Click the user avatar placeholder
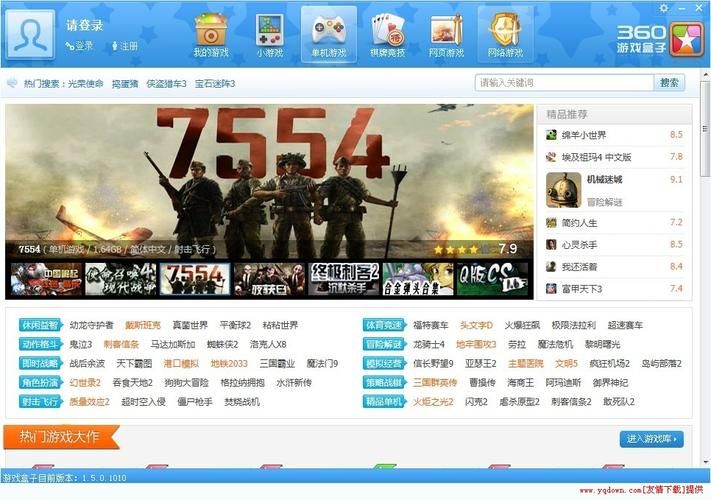This screenshot has height=500, width=711. click(x=31, y=35)
